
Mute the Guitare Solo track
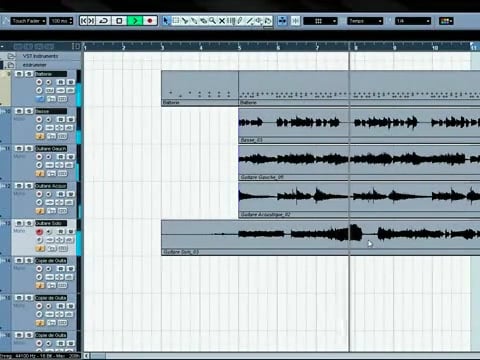19,223
